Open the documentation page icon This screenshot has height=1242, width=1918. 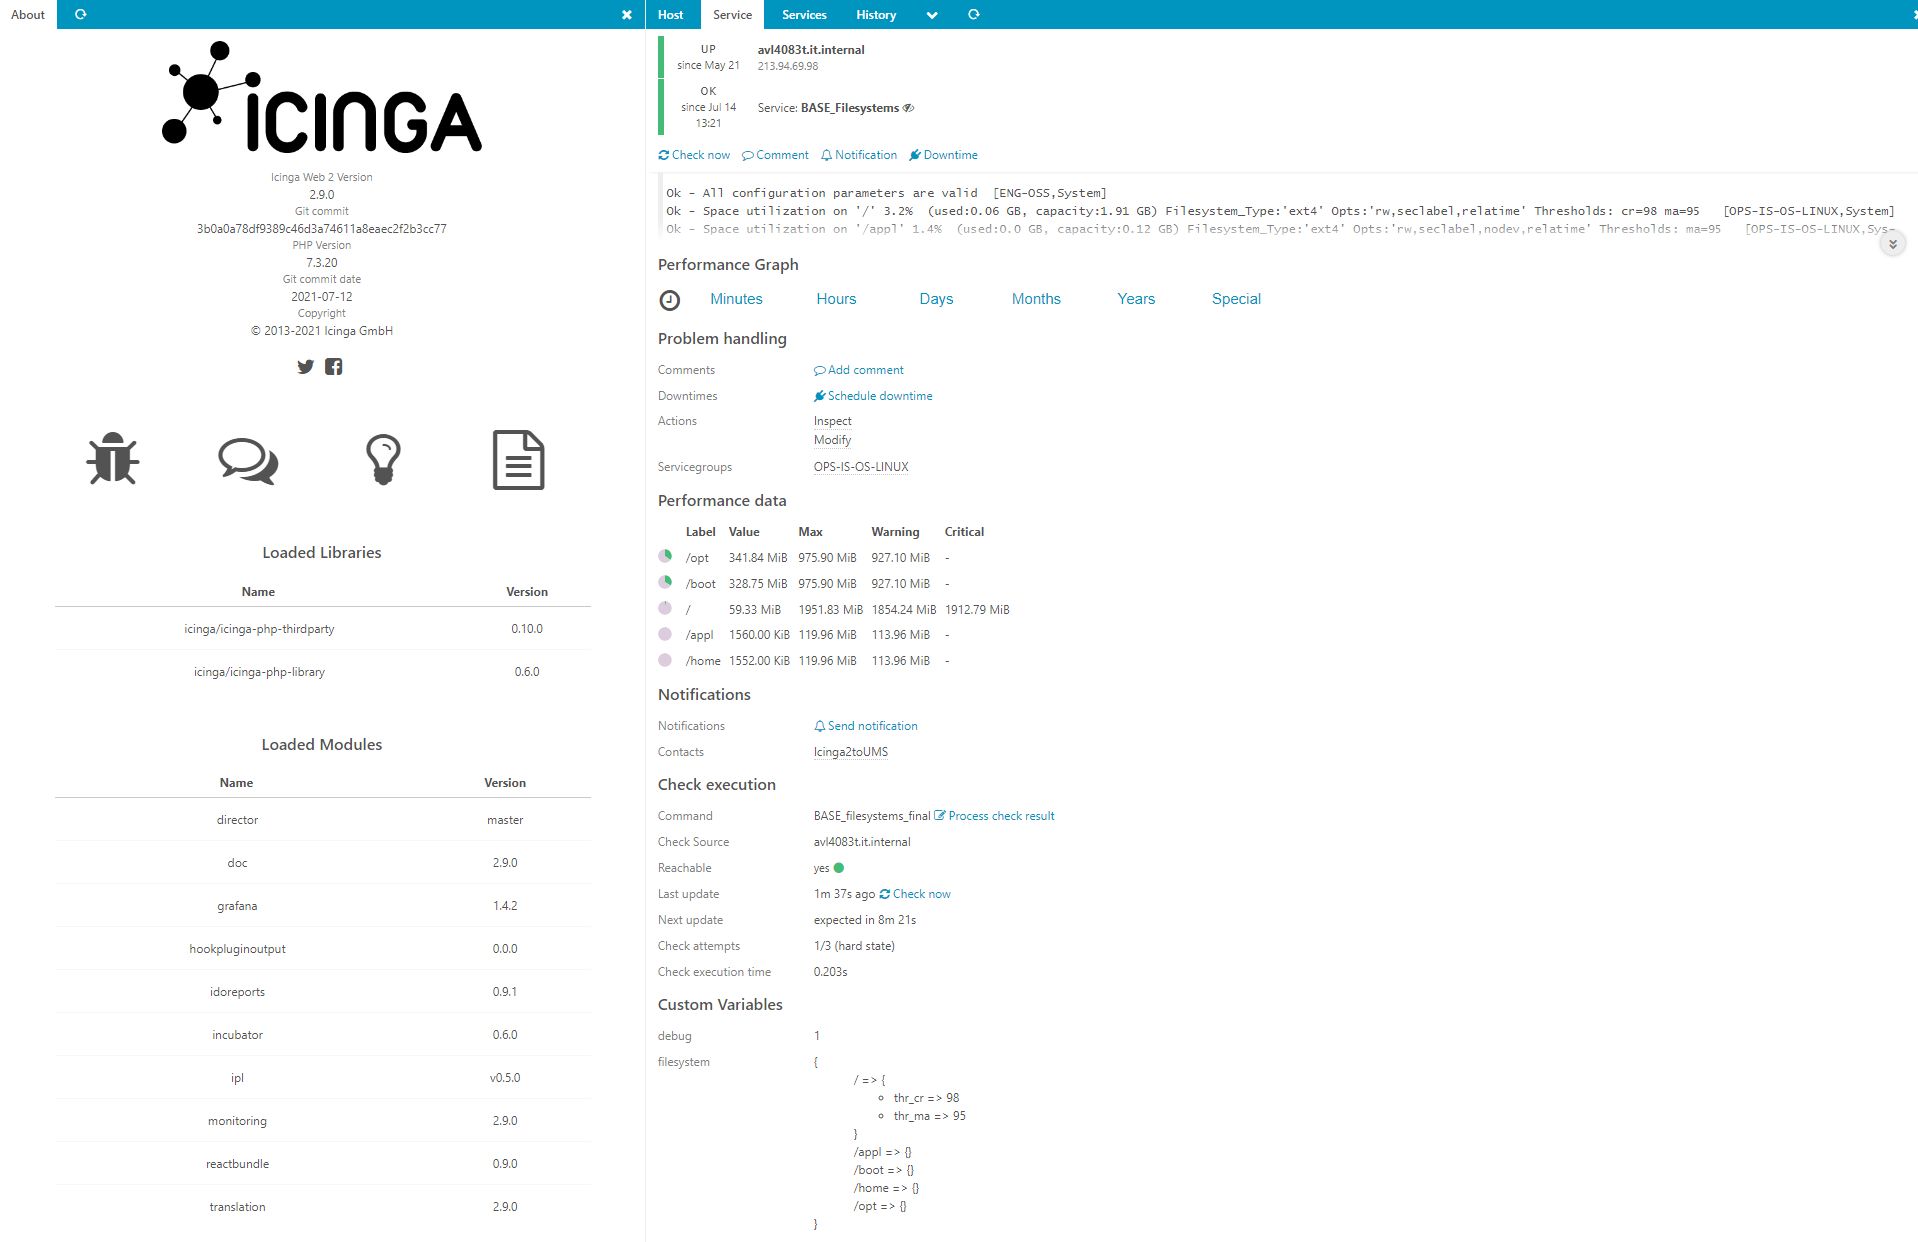[517, 460]
